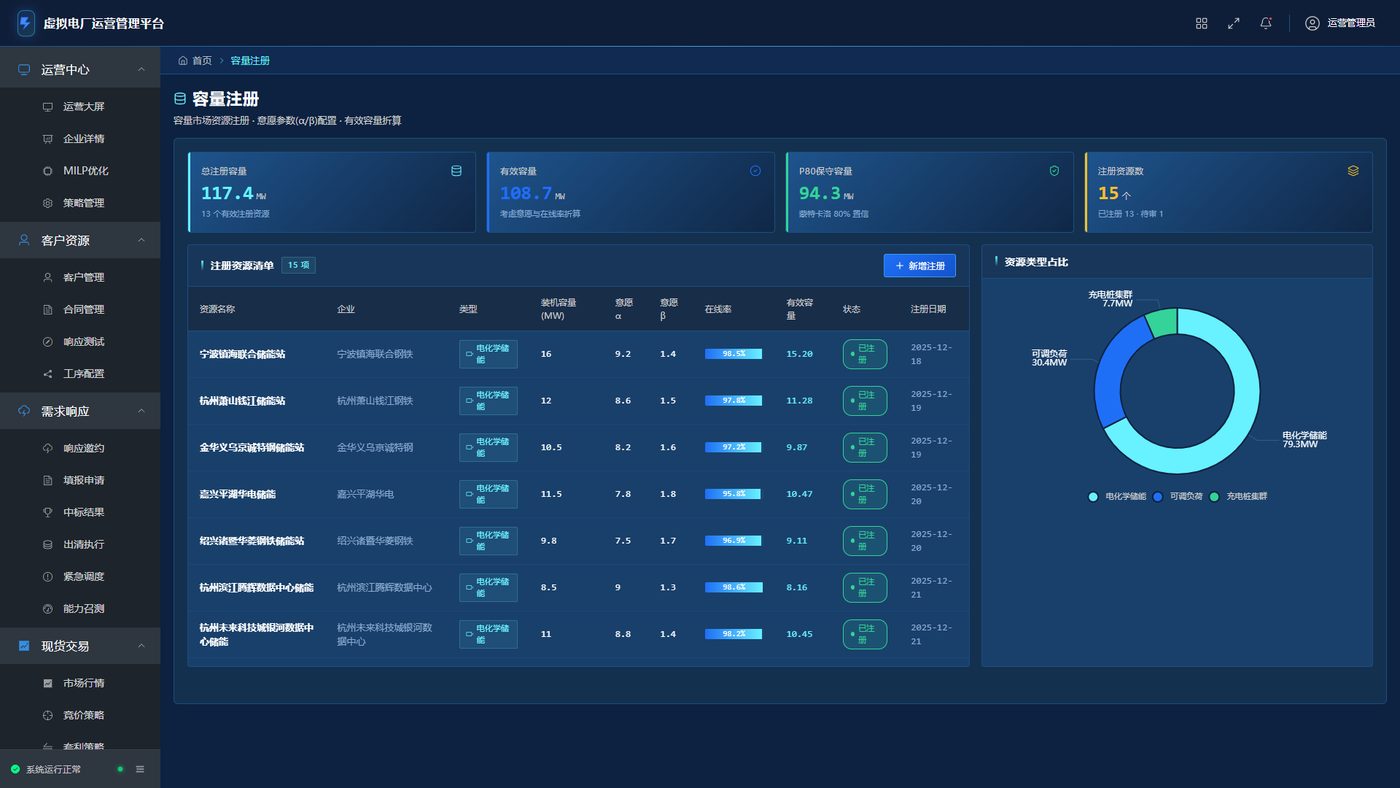Click the 电化学储能 type tag for 嘉兴平湖华电储能
Viewport: 1400px width, 788px height.
pyautogui.click(x=488, y=494)
